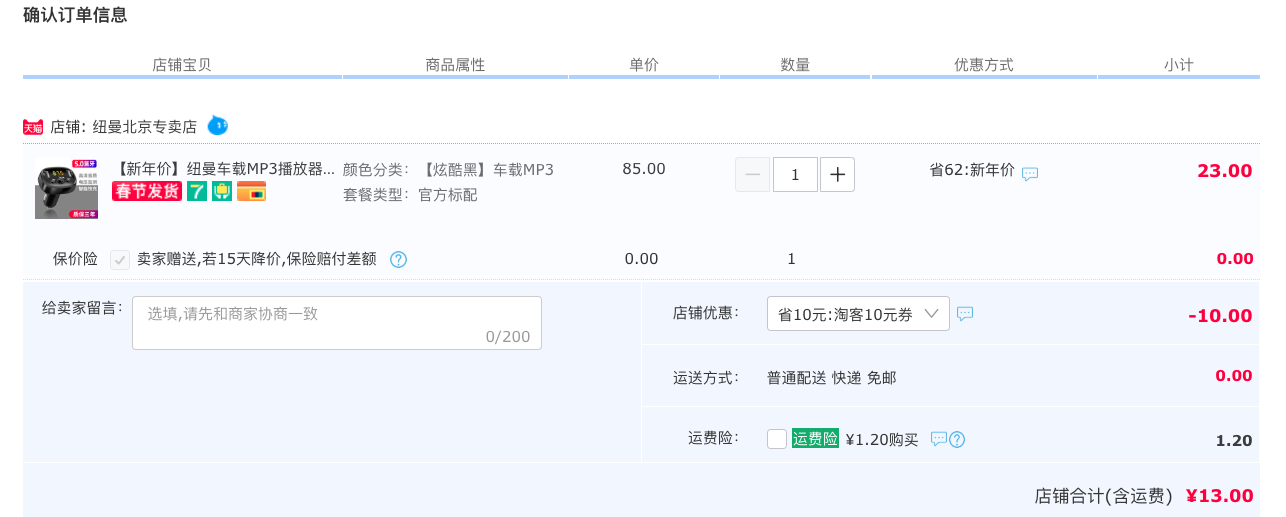
Task: Open the 纽曼北京专卖店 store link
Action: point(145,127)
